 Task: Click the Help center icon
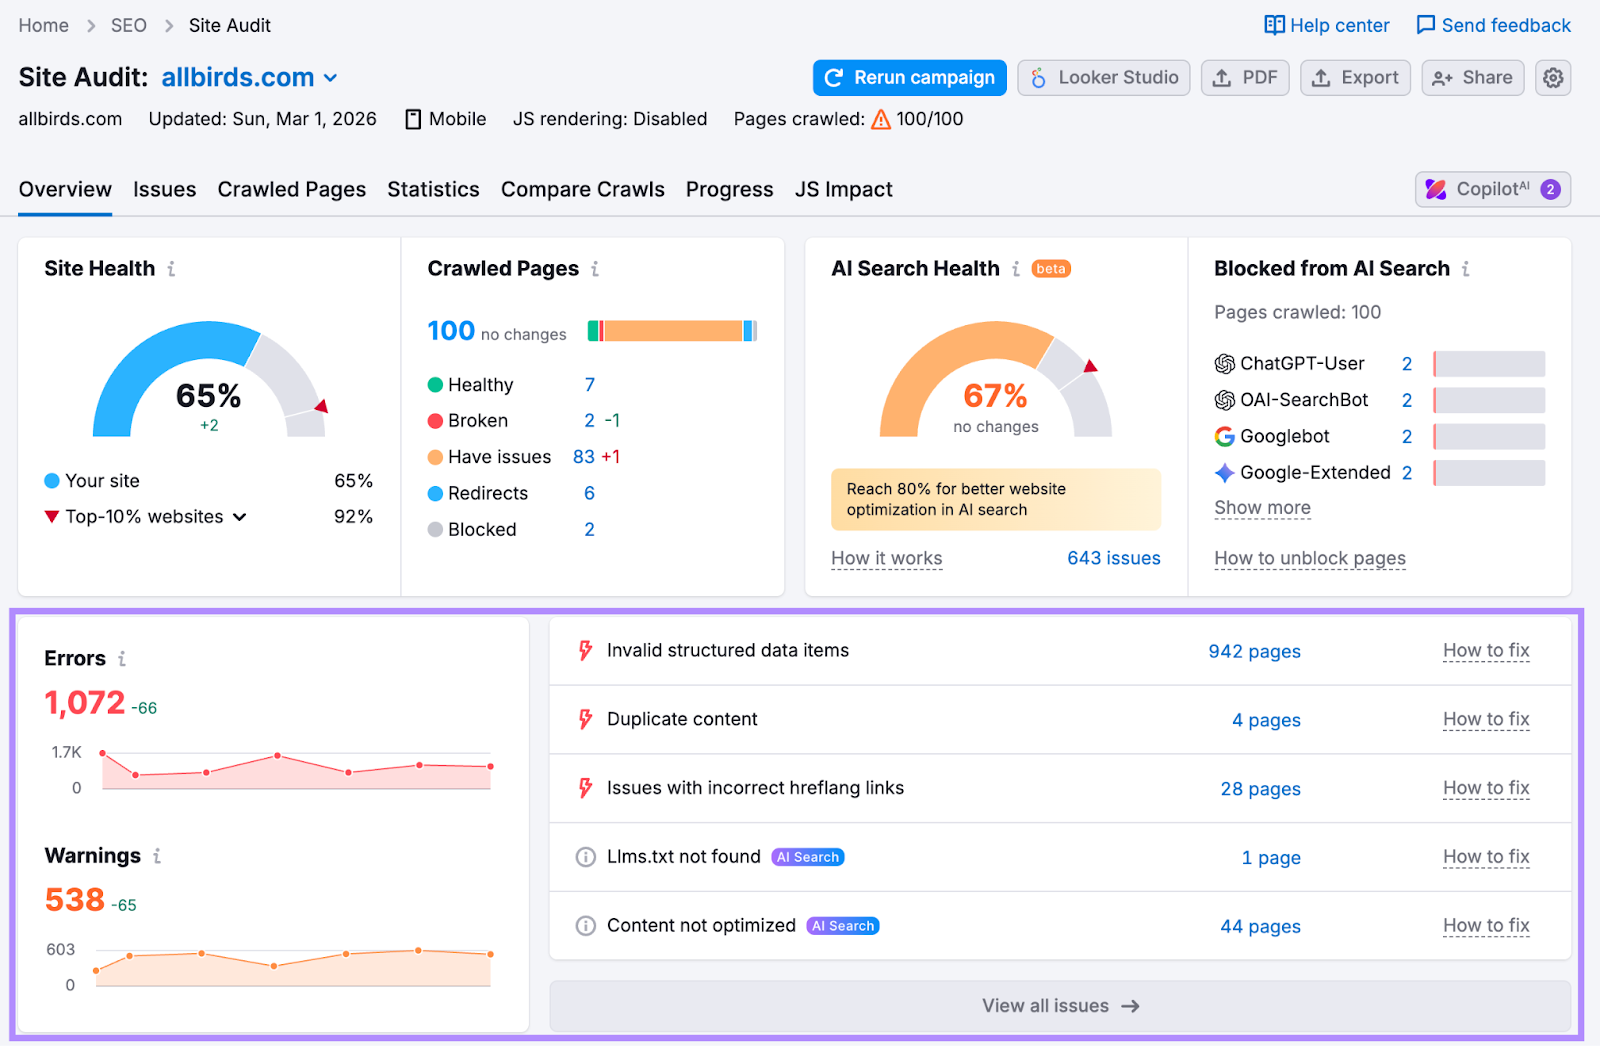pos(1276,25)
